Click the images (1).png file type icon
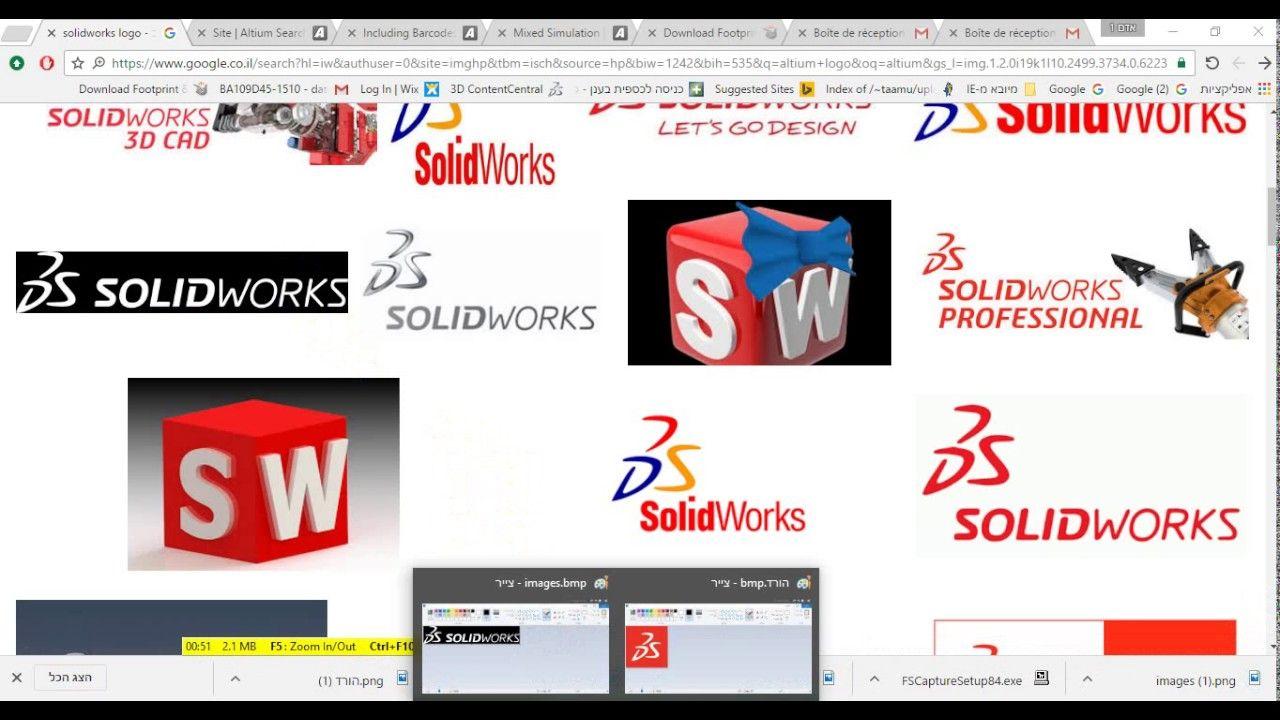Viewport: 1280px width, 720px height. [1254, 679]
